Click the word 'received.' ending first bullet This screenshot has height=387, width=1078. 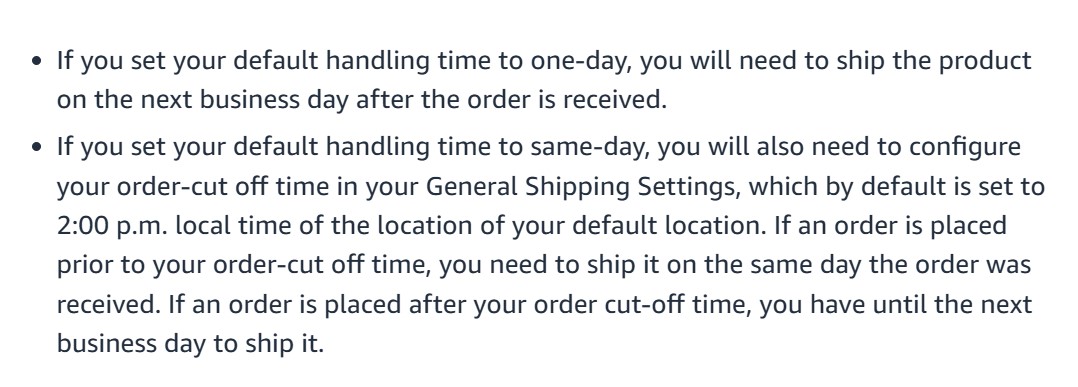point(615,100)
